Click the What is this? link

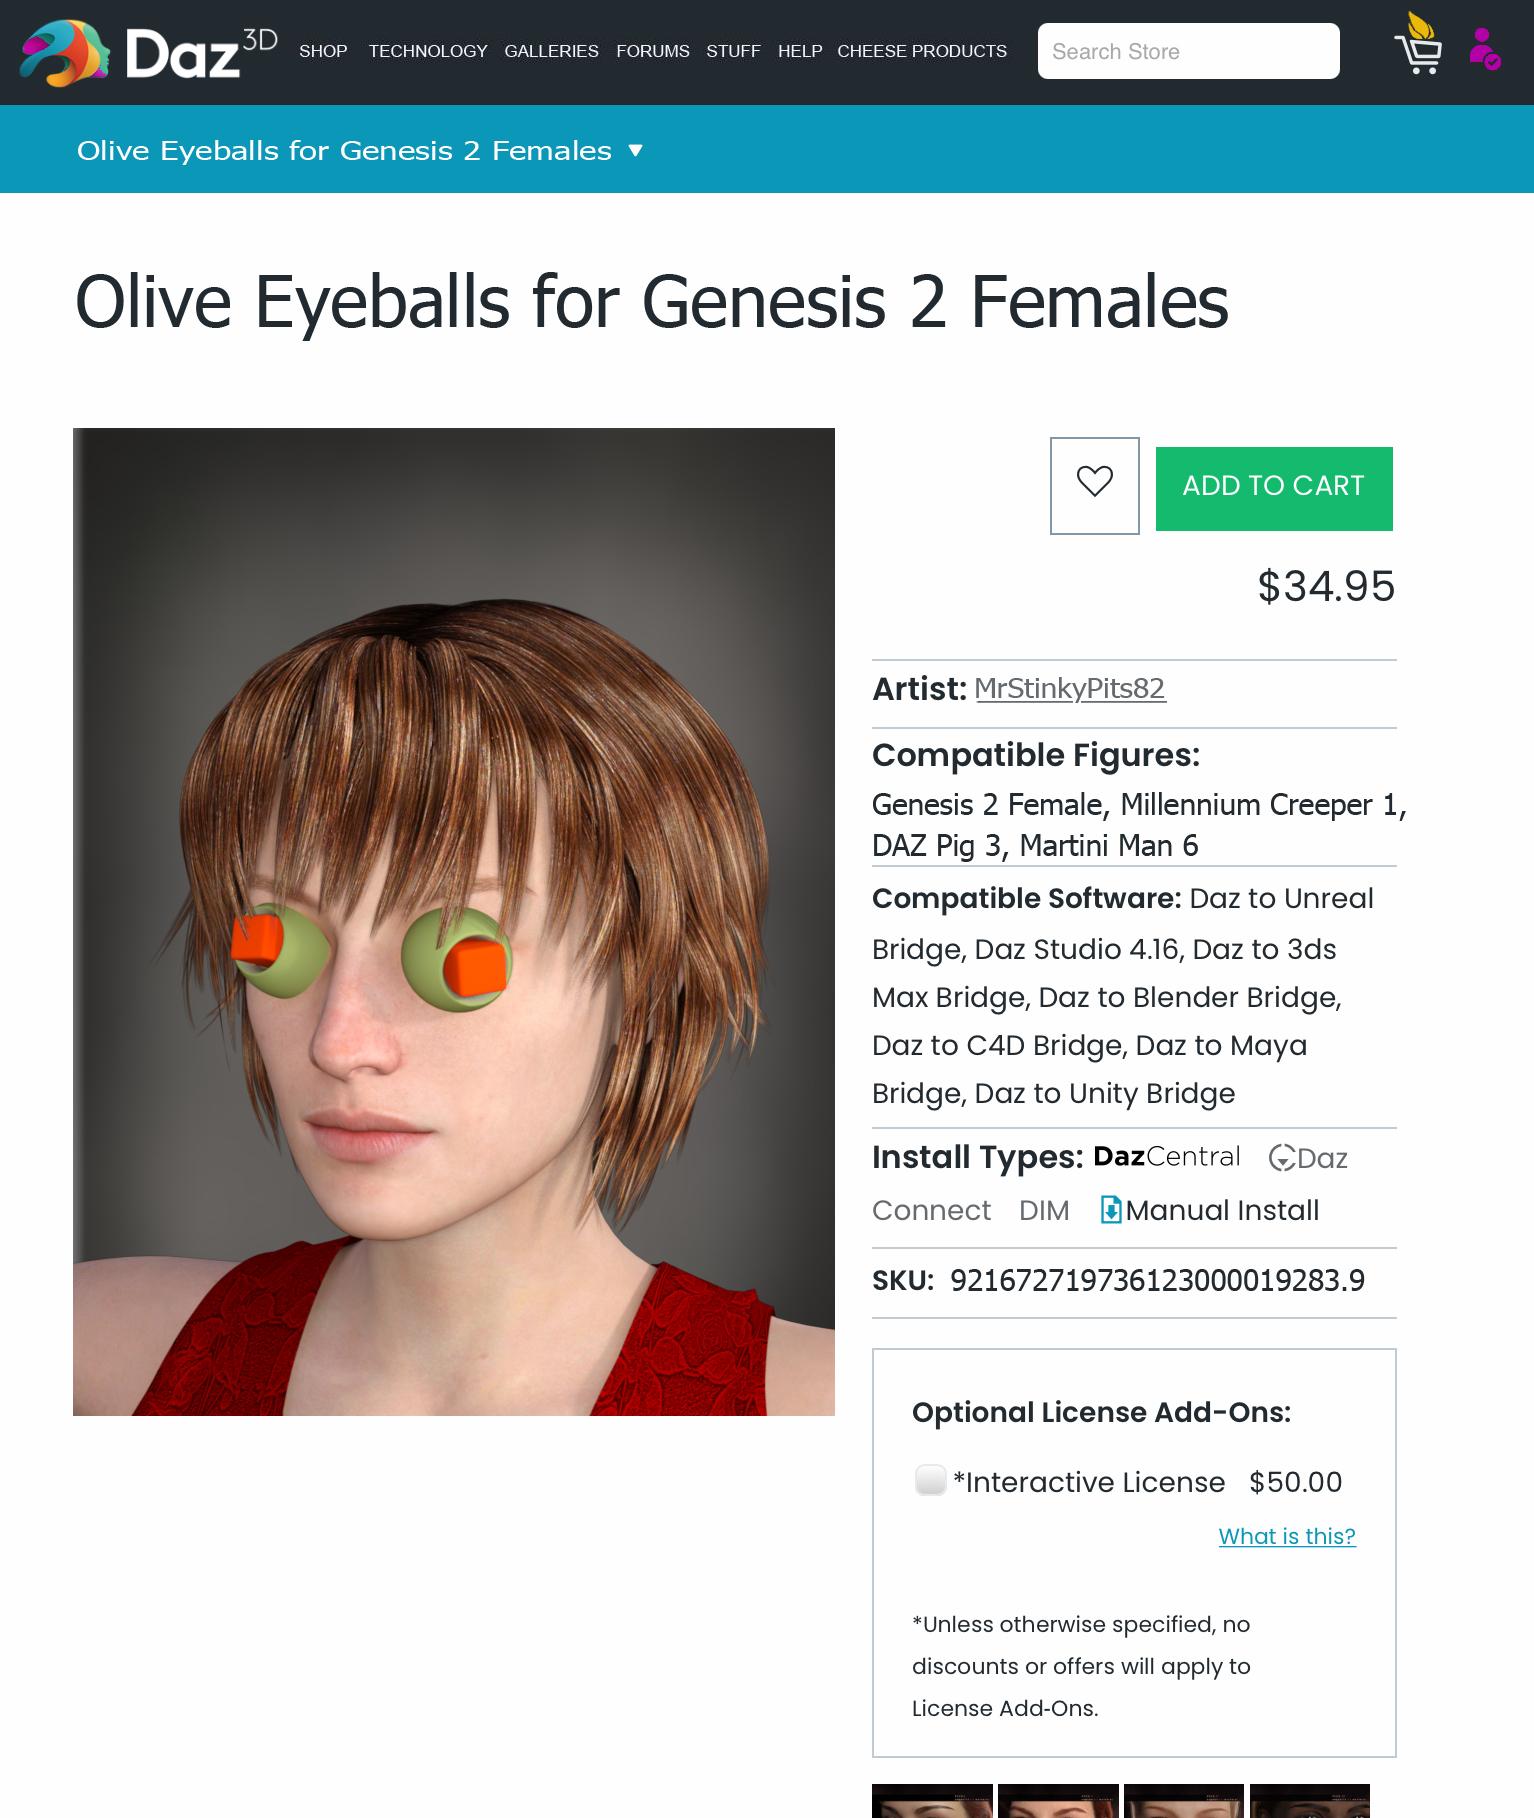[1287, 1536]
